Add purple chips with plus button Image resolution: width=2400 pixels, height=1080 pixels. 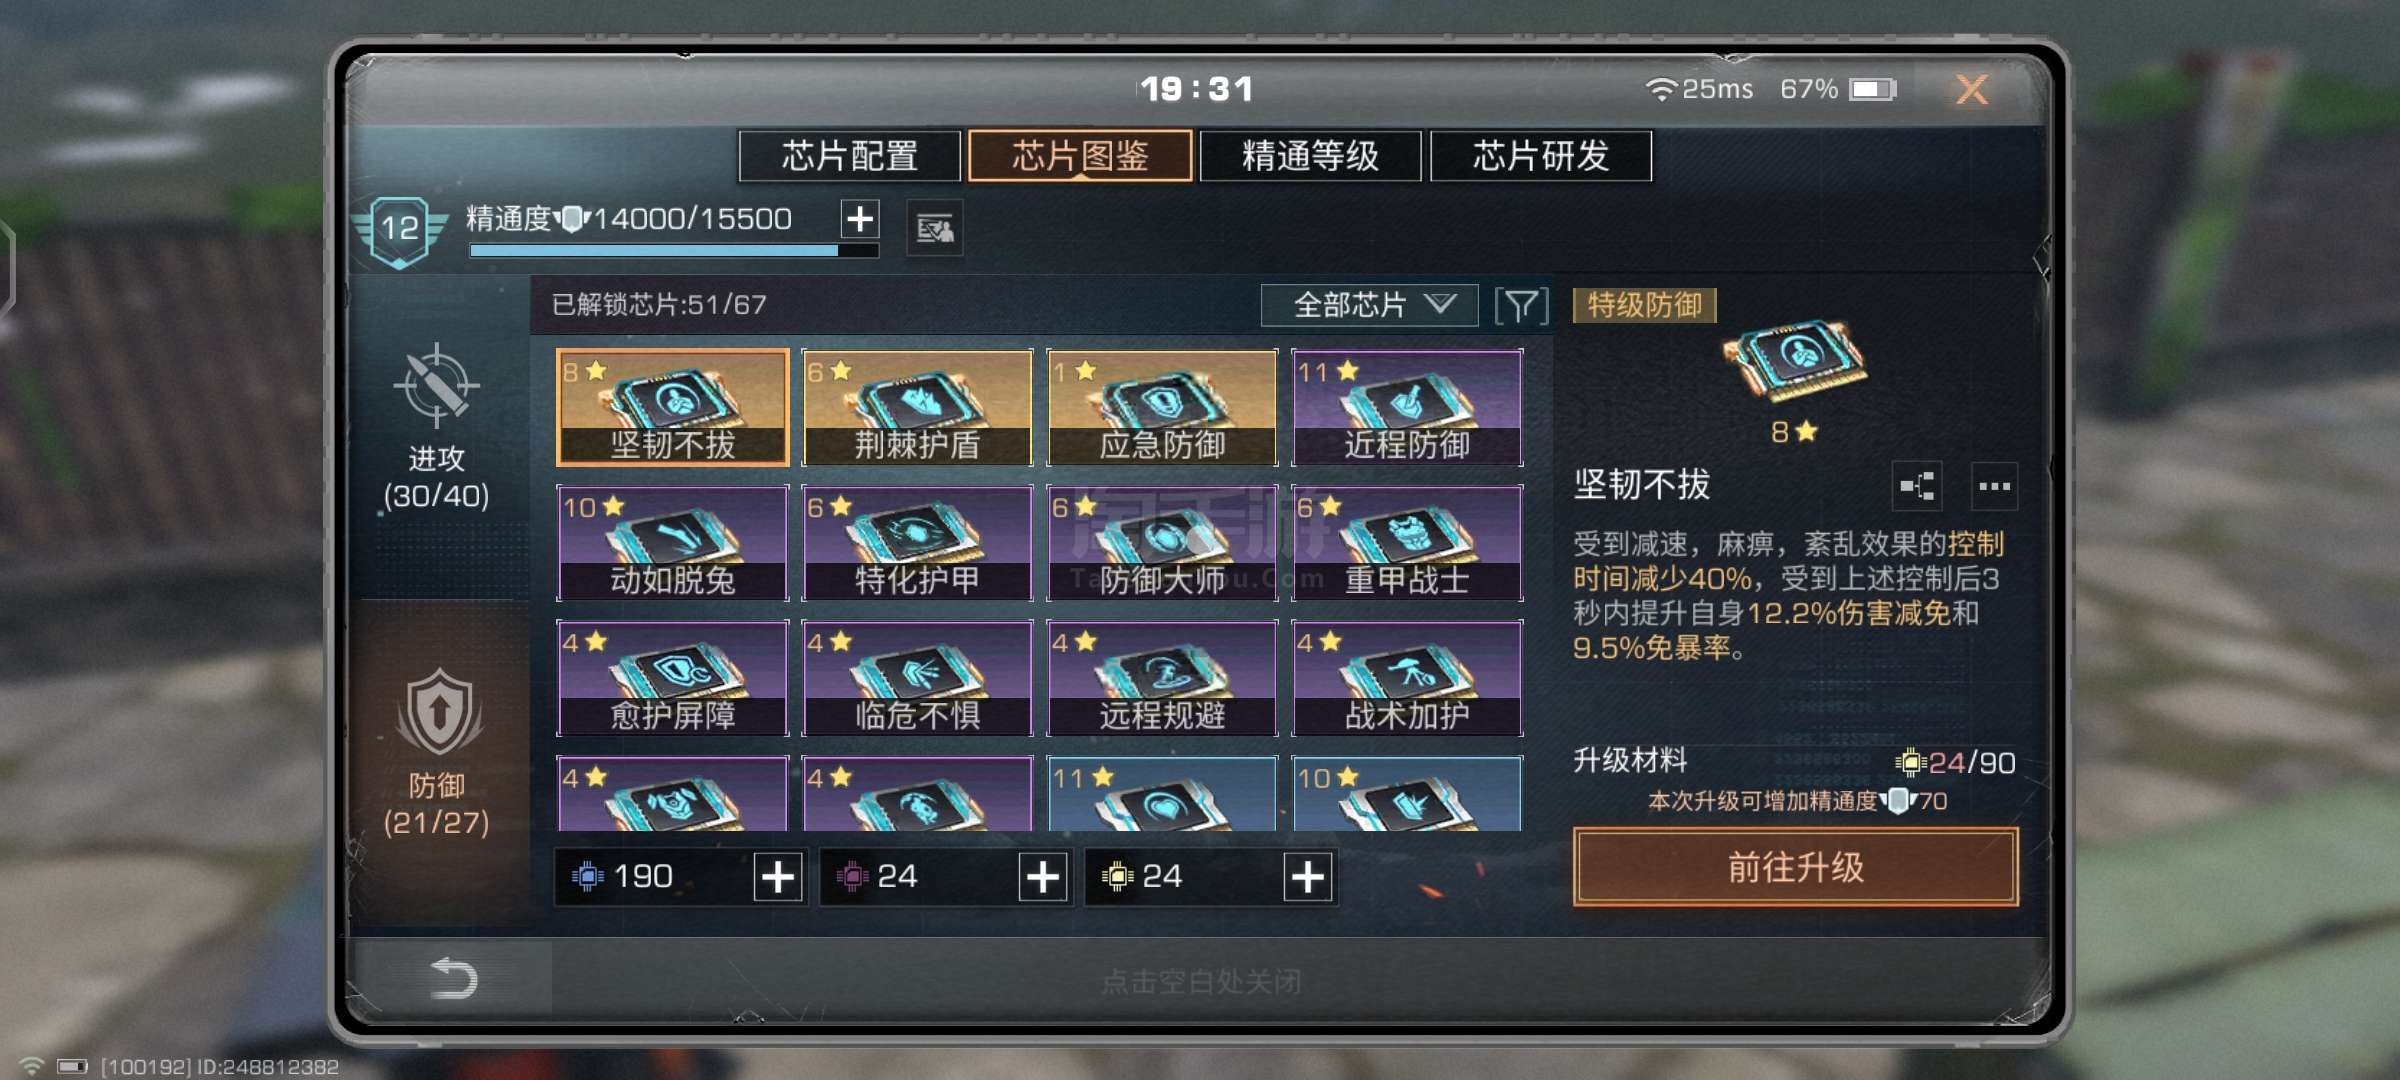(x=1043, y=877)
